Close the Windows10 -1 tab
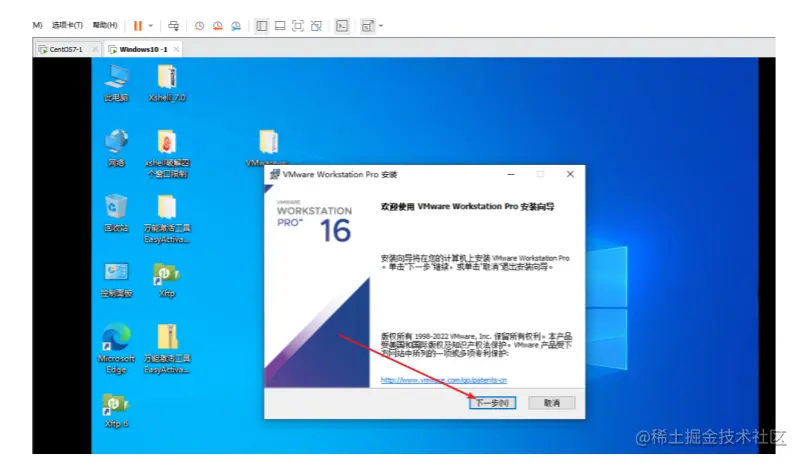The width and height of the screenshot is (802, 463). point(176,49)
